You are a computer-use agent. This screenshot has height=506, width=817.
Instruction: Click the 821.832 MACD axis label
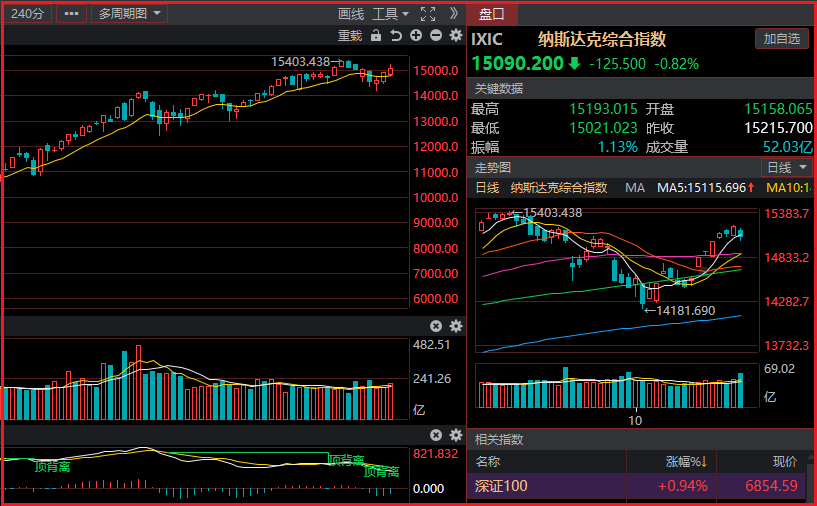click(436, 454)
